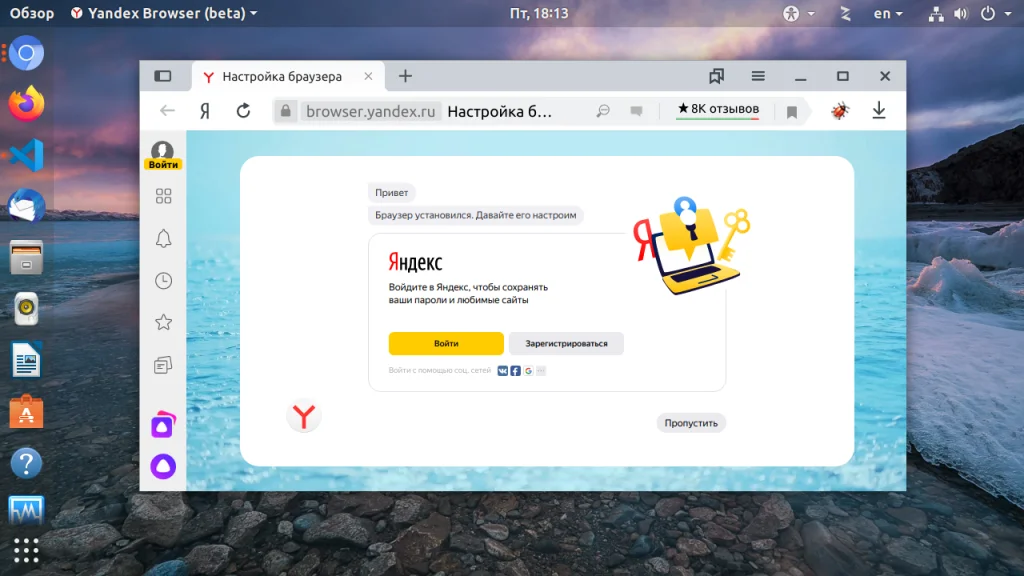
Task: Open the Пт, 18:13 clock menu
Action: tap(539, 13)
